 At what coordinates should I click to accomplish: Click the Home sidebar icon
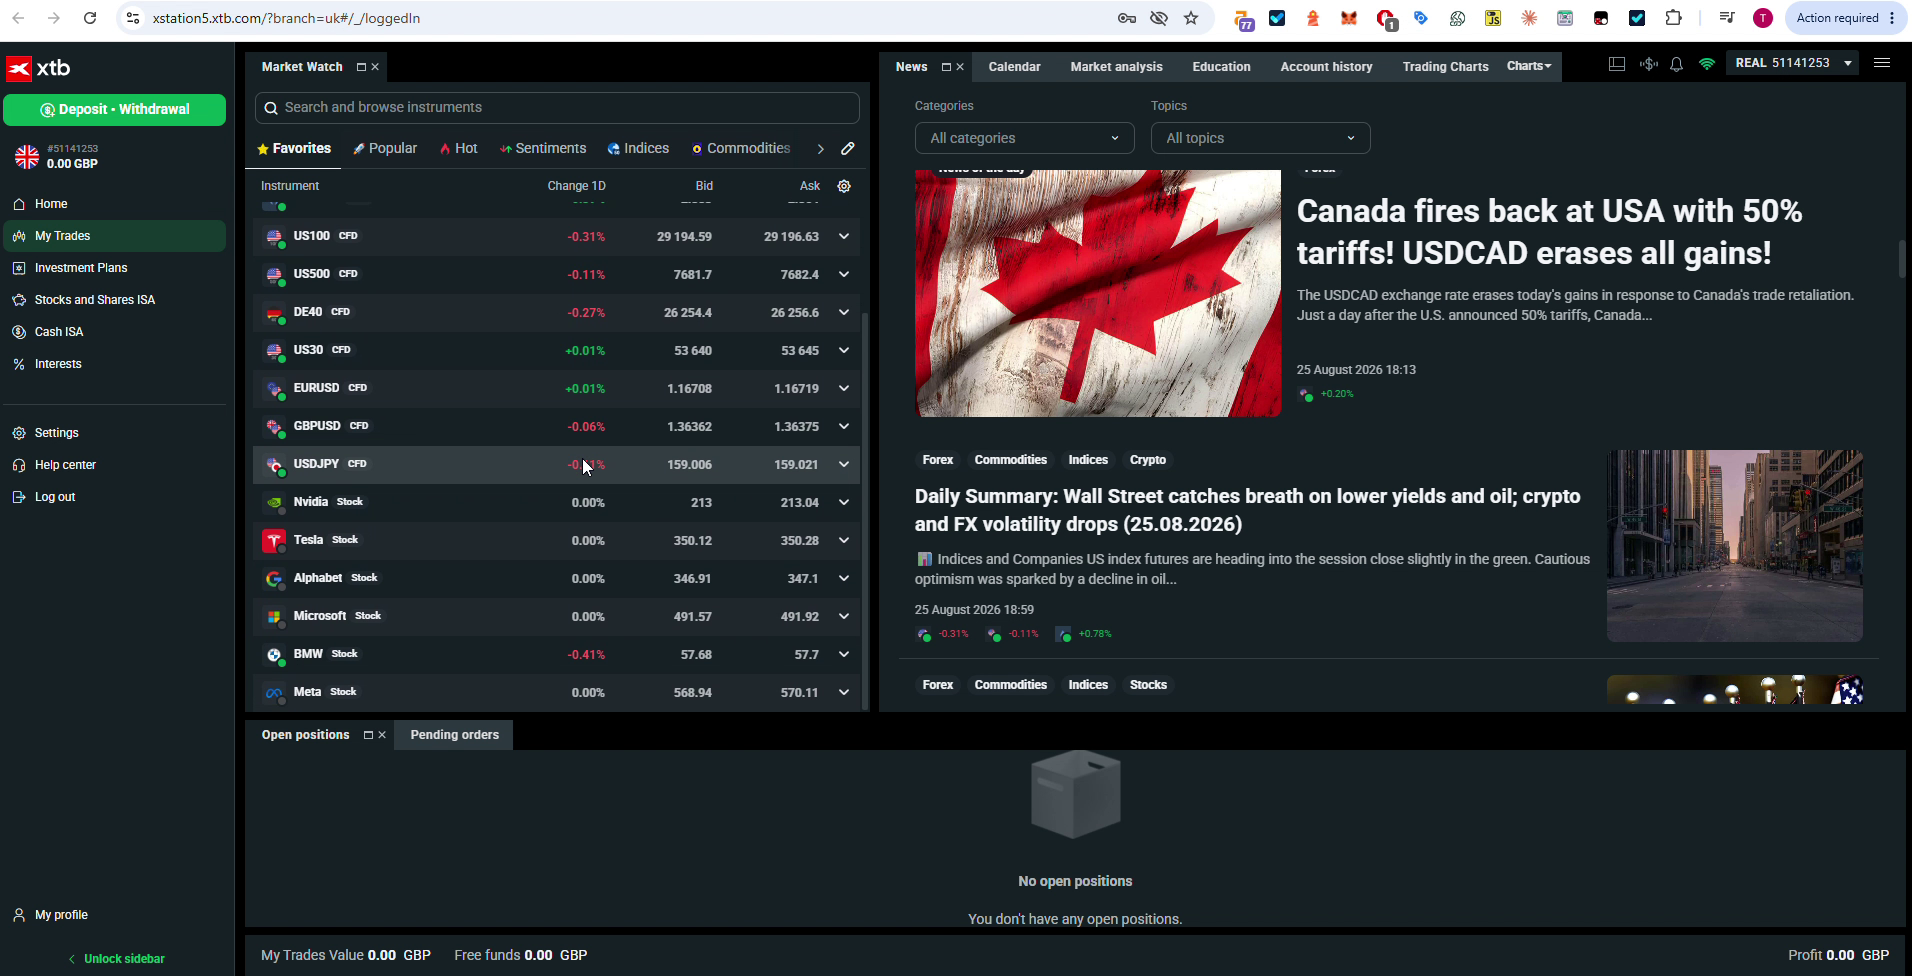[x=19, y=204]
